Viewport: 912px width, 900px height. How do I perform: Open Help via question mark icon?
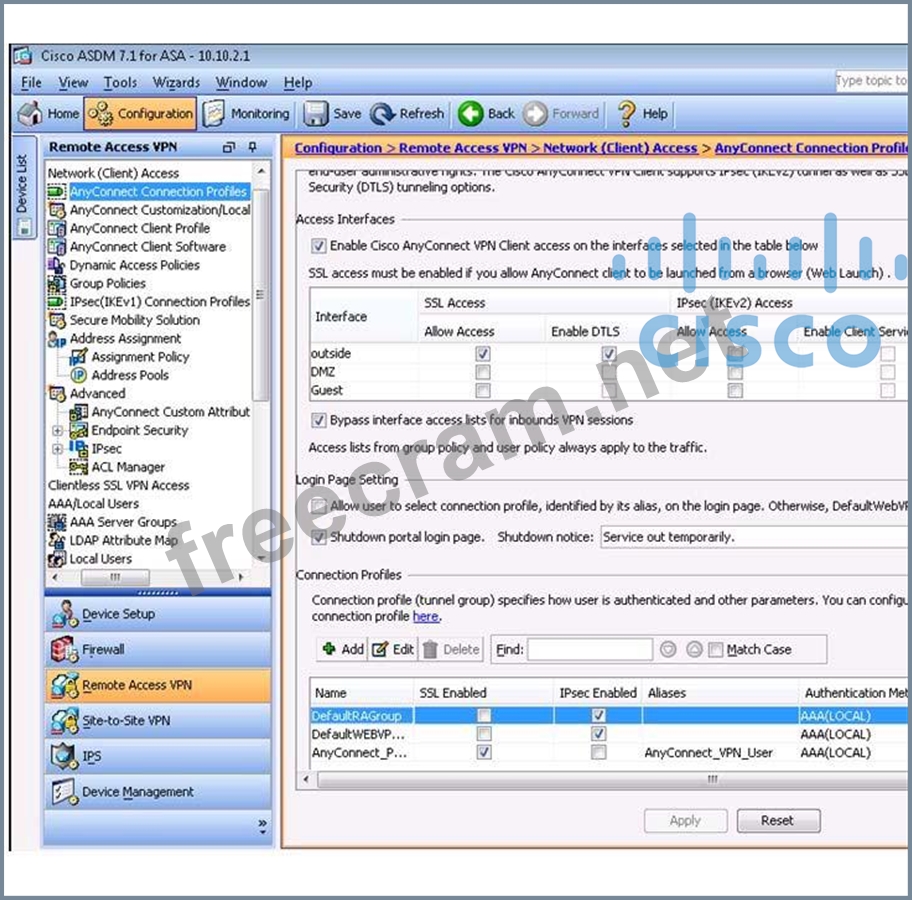click(x=627, y=114)
